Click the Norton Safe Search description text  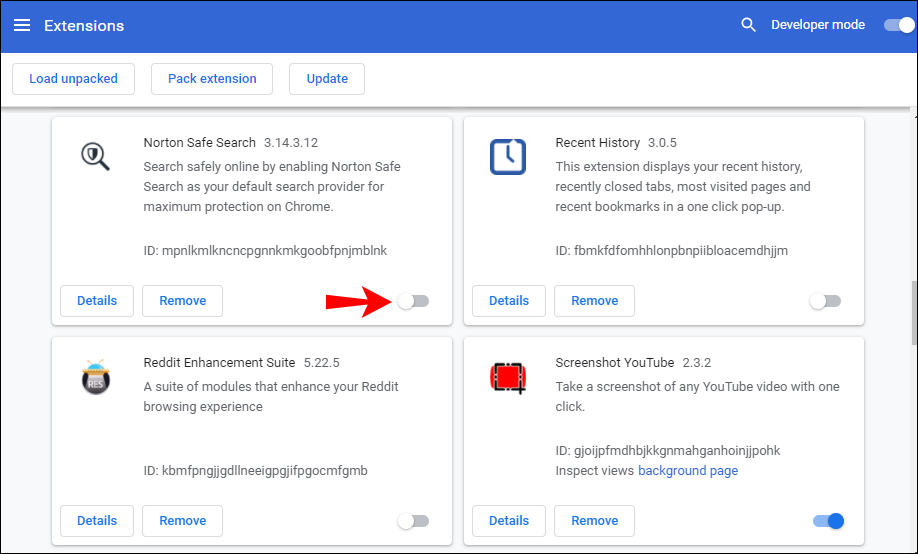(x=272, y=187)
